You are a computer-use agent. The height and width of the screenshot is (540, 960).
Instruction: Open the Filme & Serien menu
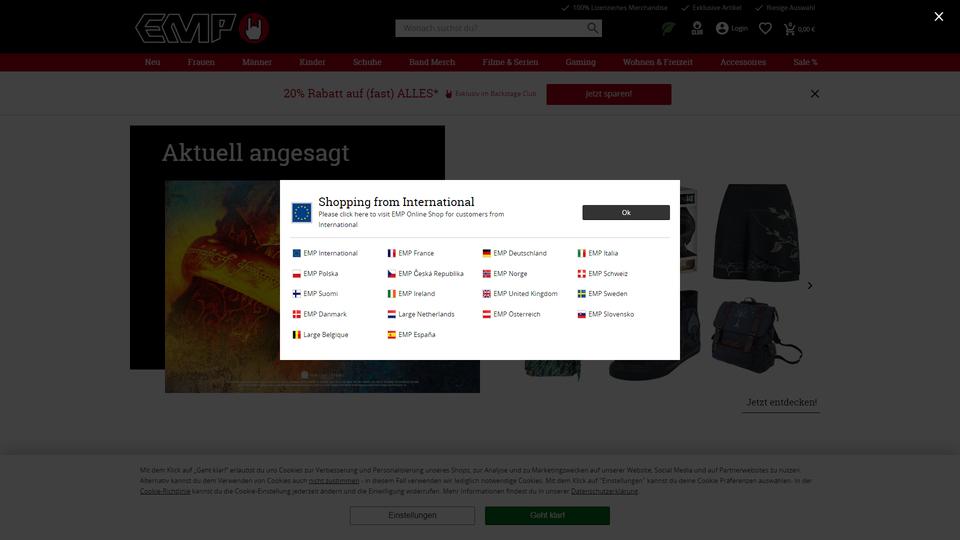pos(510,62)
